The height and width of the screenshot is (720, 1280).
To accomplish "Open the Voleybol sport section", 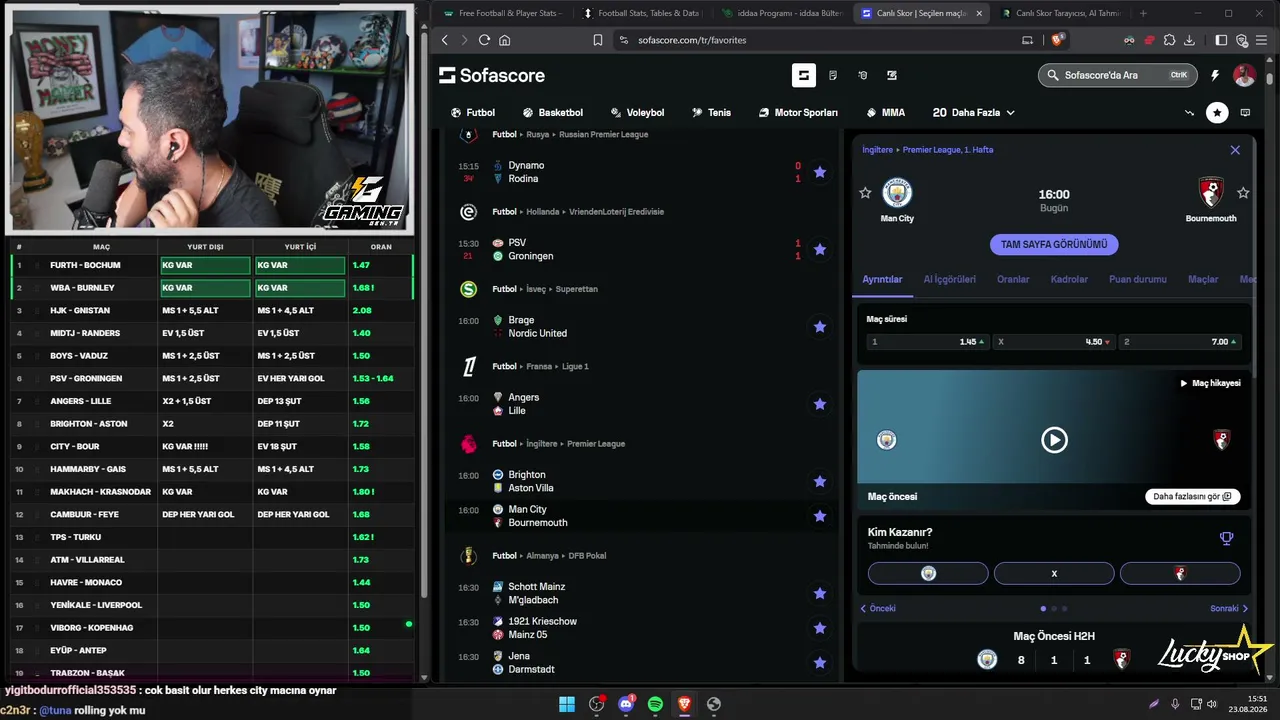I will (637, 113).
